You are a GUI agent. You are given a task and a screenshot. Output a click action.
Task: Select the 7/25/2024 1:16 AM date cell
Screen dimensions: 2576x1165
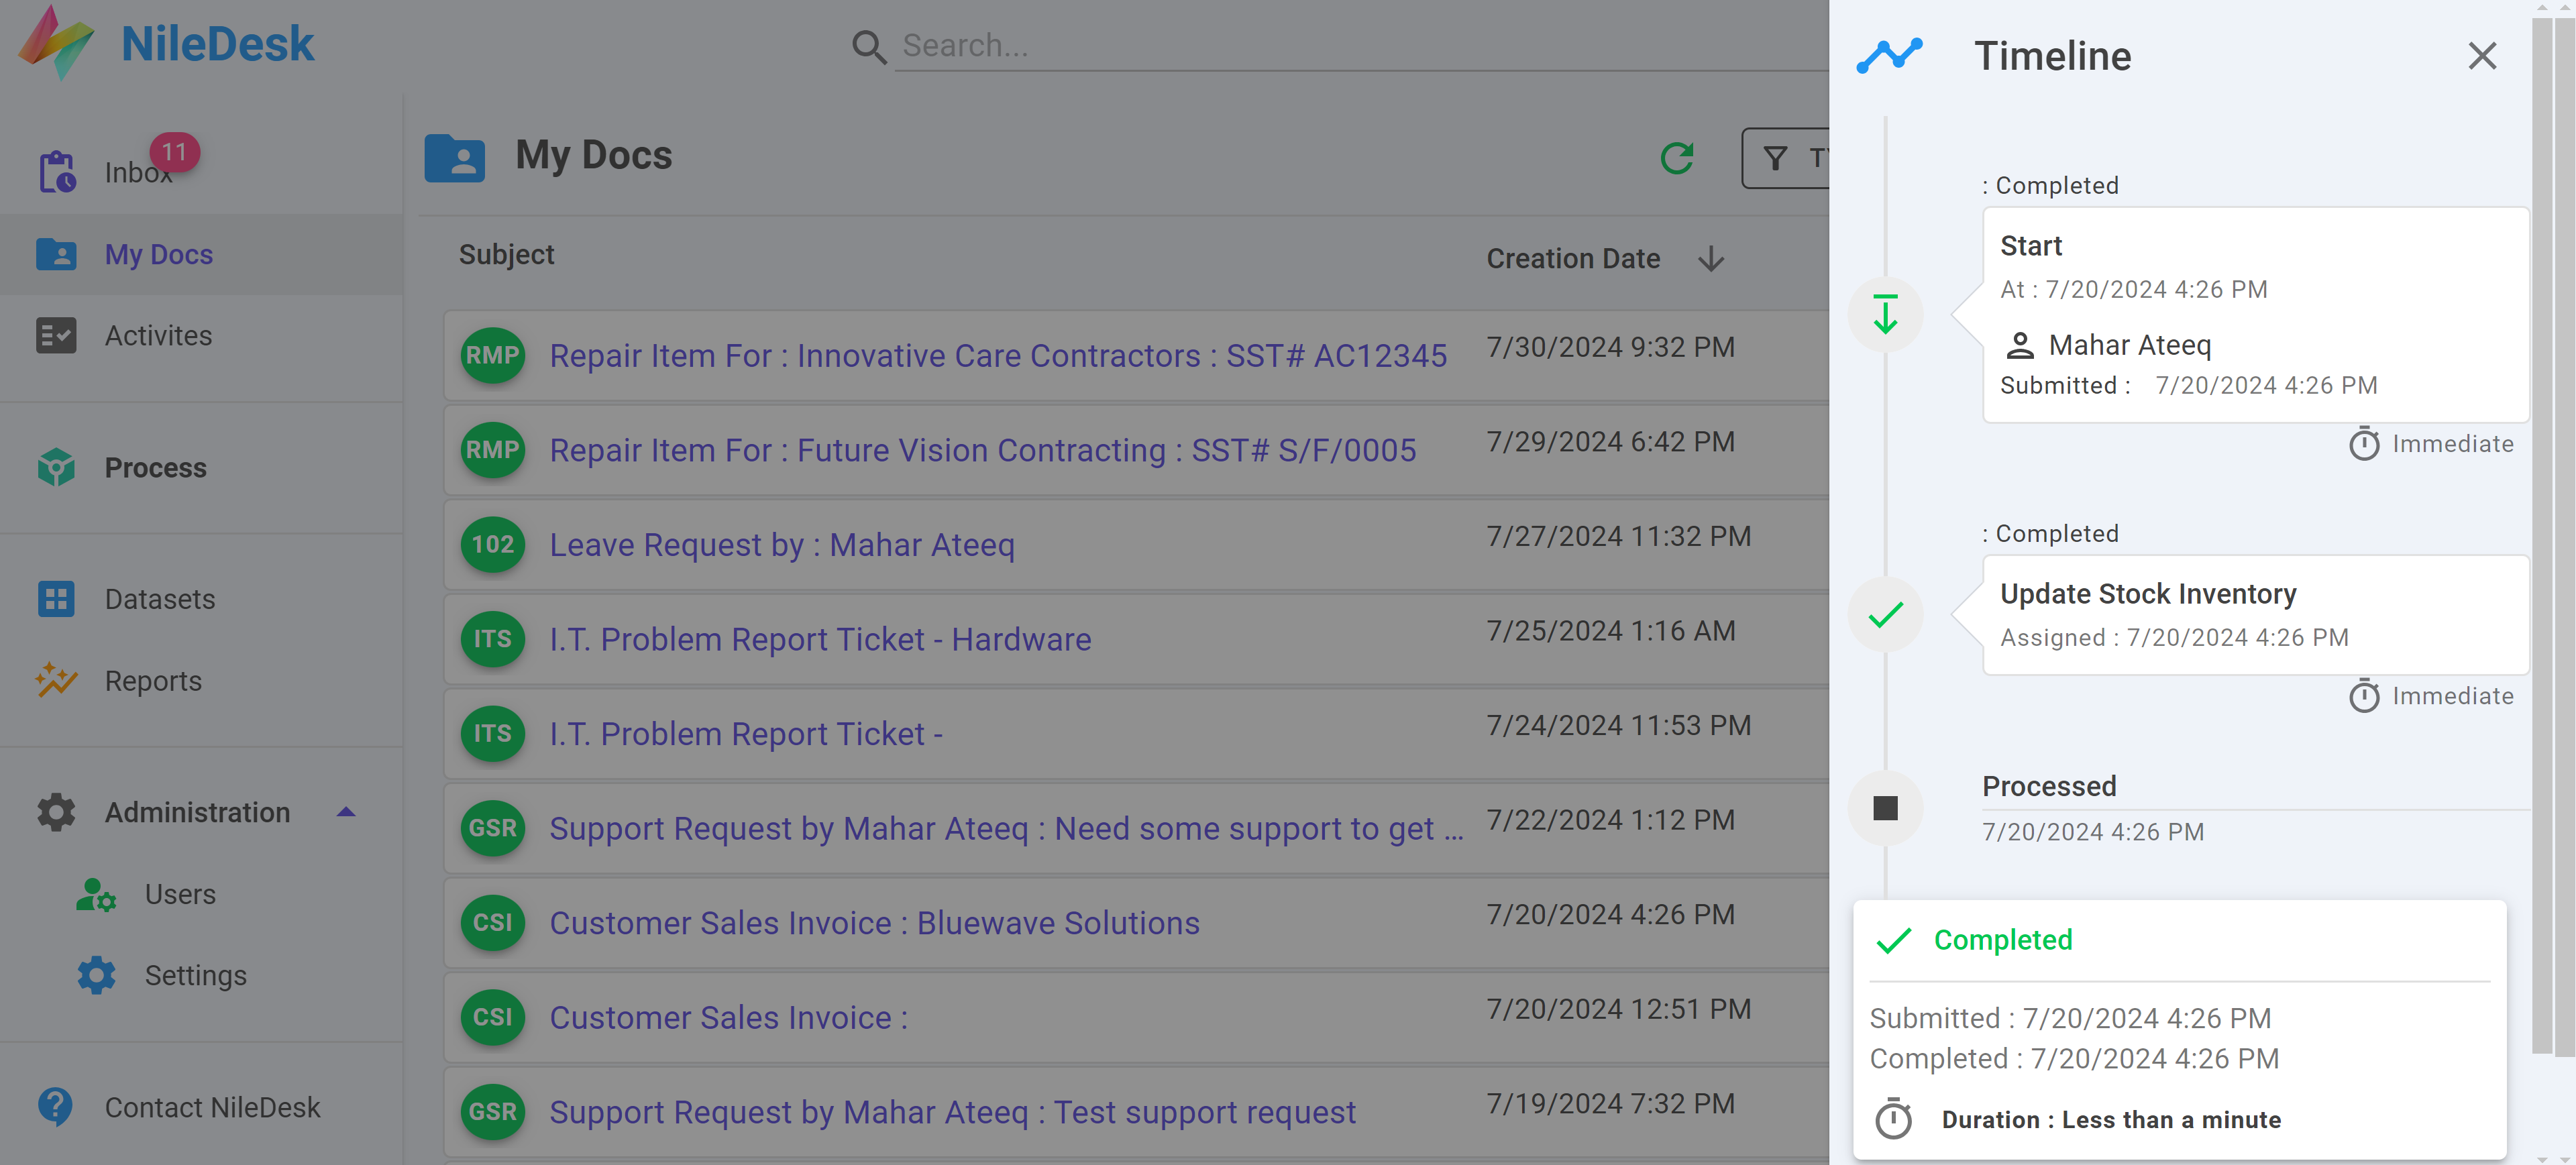(1610, 631)
